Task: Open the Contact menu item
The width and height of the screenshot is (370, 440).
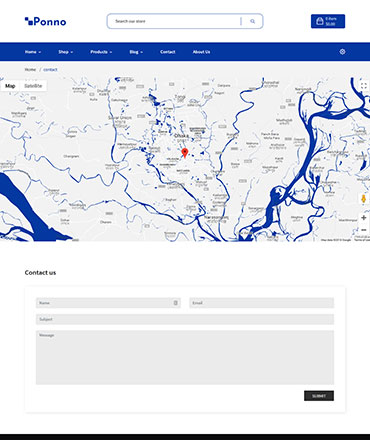Action: pos(168,52)
